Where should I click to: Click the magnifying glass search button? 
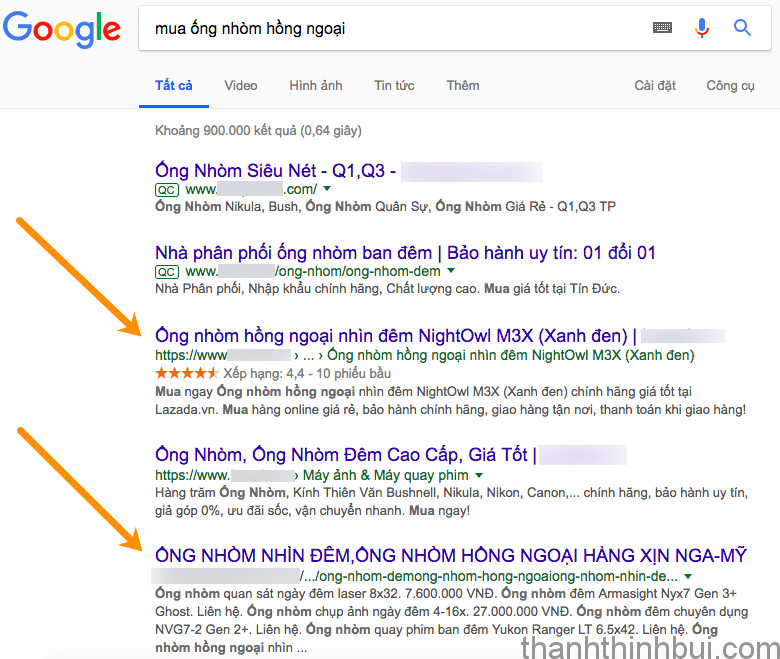click(742, 28)
